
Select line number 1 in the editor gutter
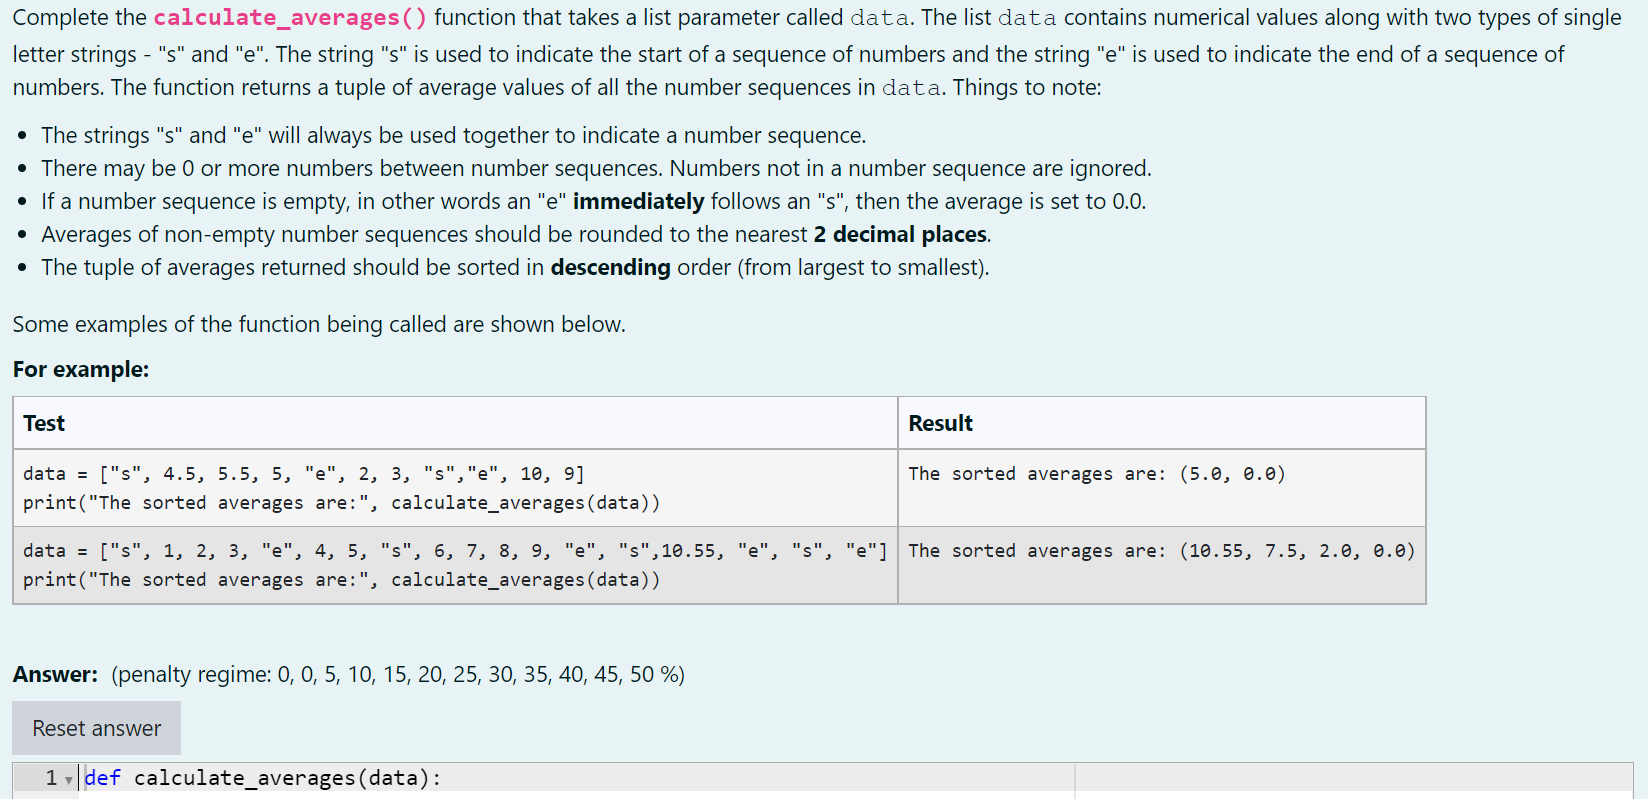pyautogui.click(x=51, y=778)
